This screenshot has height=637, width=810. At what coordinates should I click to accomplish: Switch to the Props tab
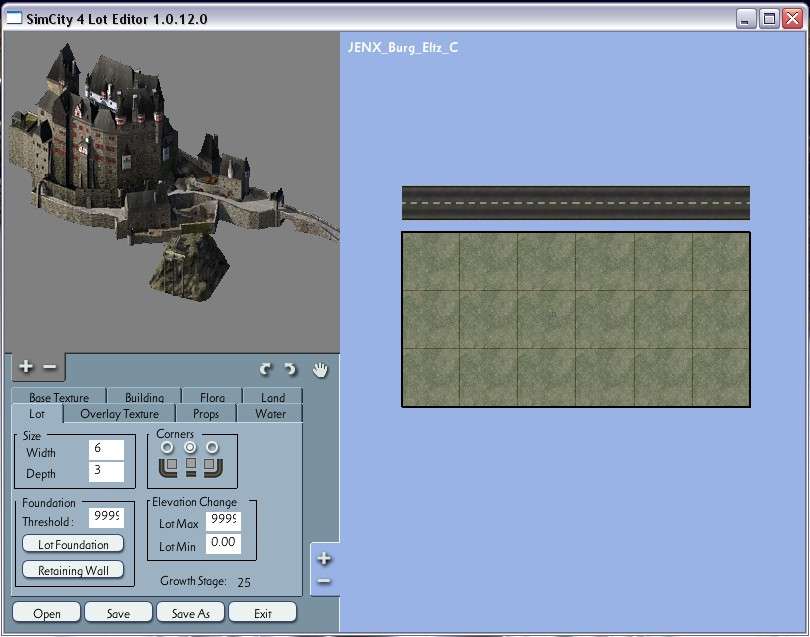(x=206, y=414)
